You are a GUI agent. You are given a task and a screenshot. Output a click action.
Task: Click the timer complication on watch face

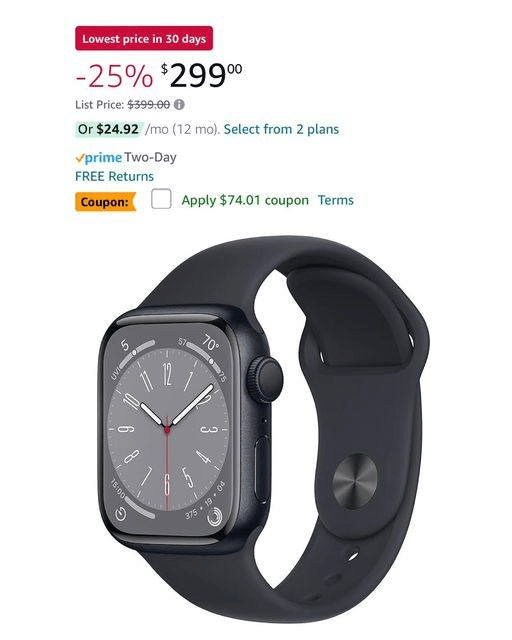click(121, 513)
